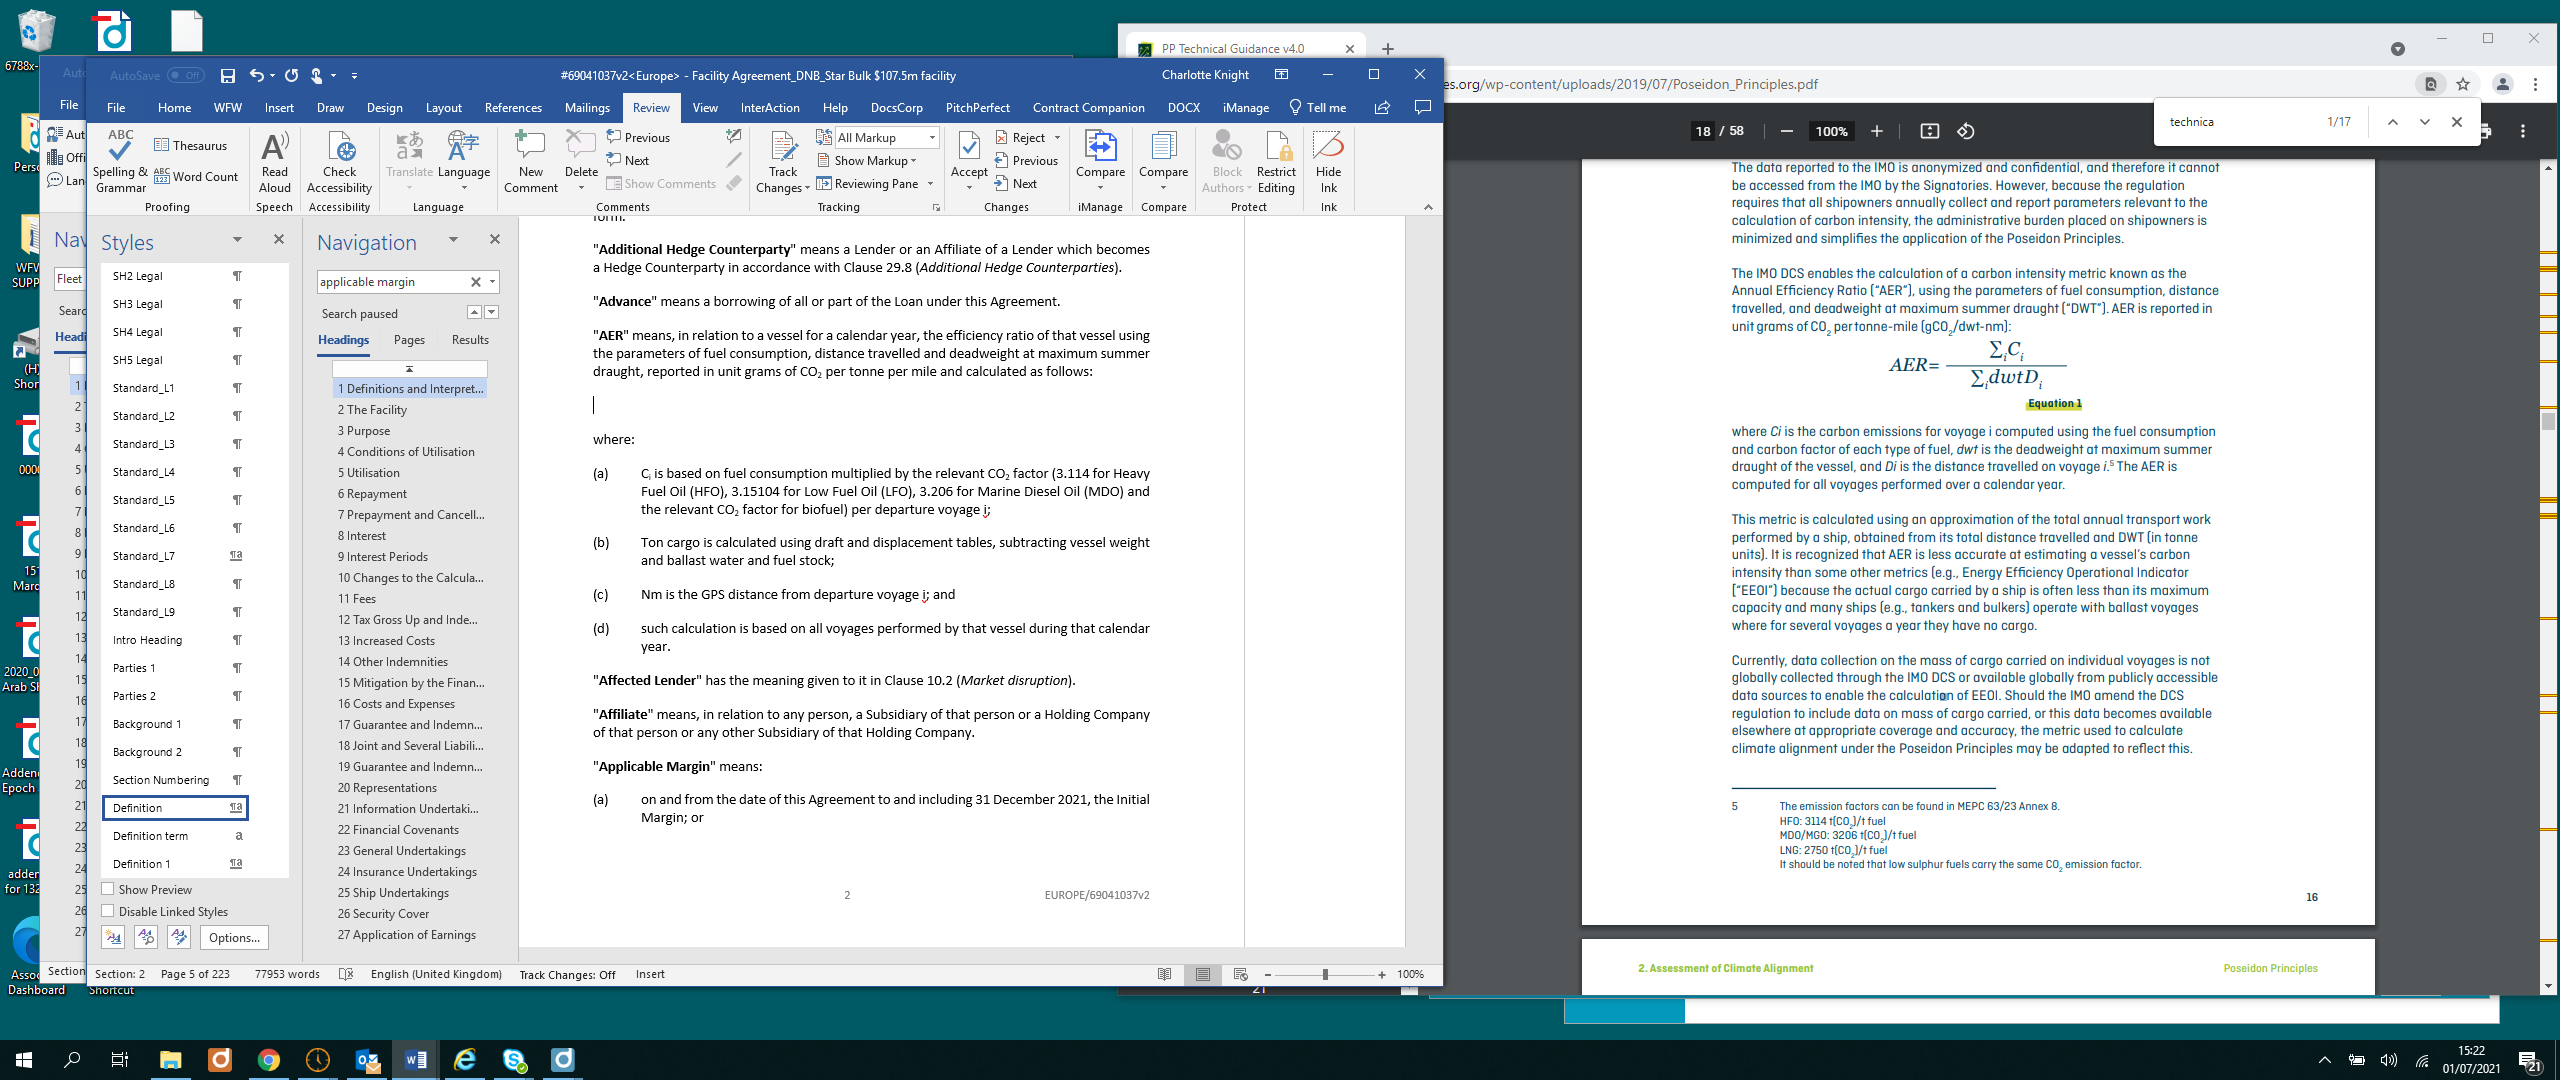The image size is (2560, 1080).
Task: Adjust the Word zoom slider
Action: point(1325,974)
